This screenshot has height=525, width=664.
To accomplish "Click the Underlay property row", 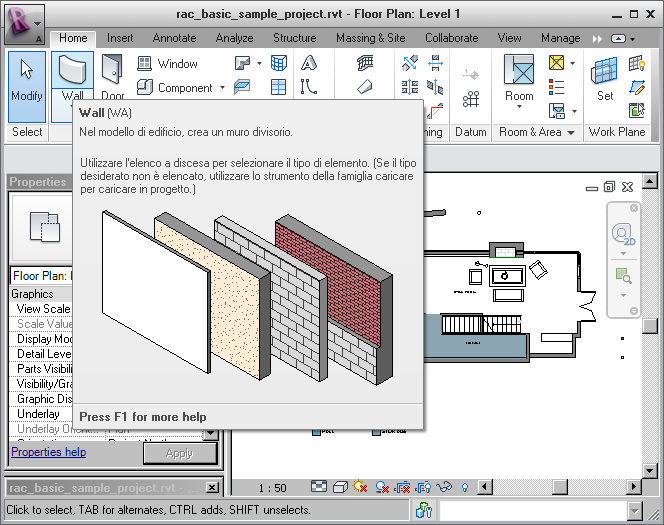I will pyautogui.click(x=41, y=414).
